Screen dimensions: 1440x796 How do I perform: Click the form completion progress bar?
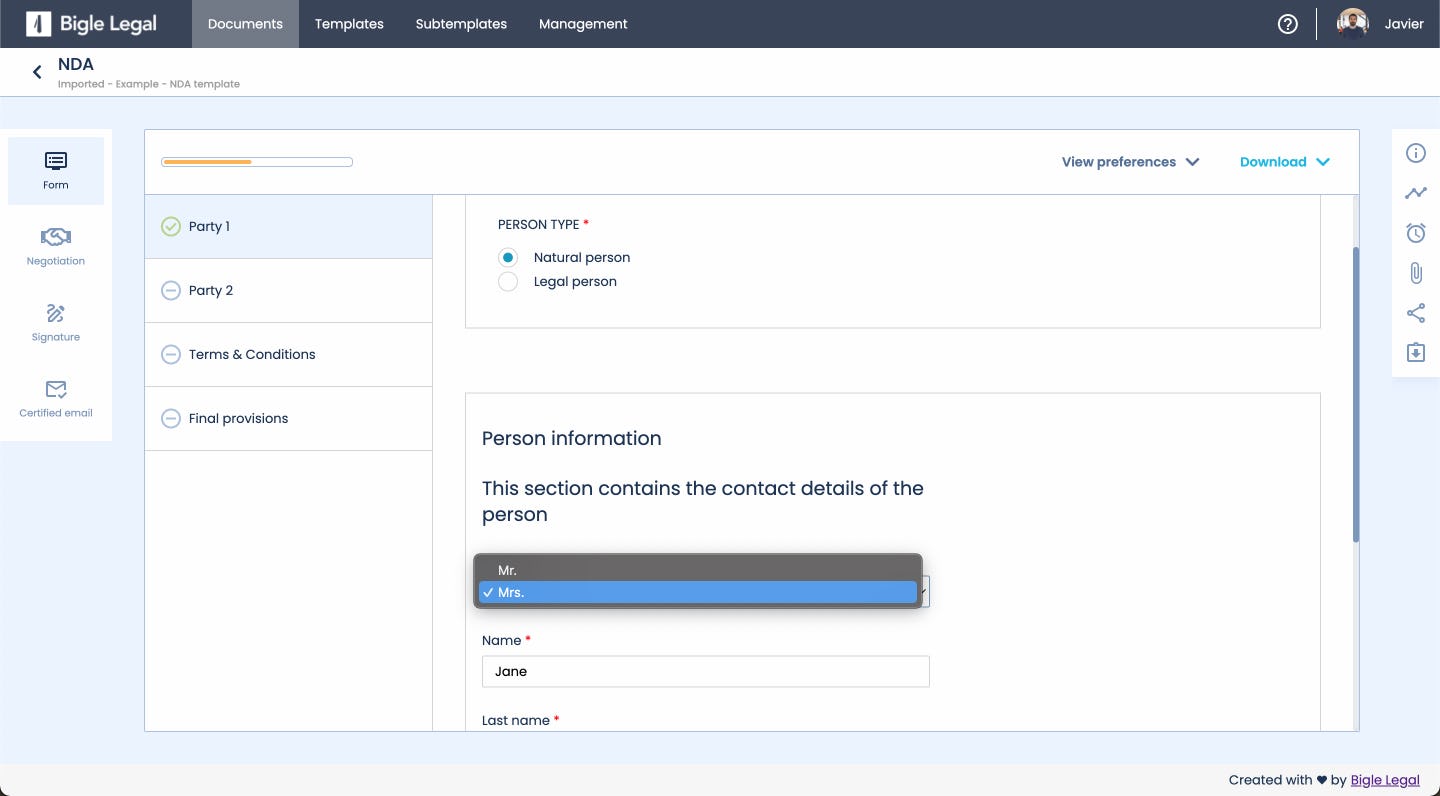pyautogui.click(x=257, y=162)
